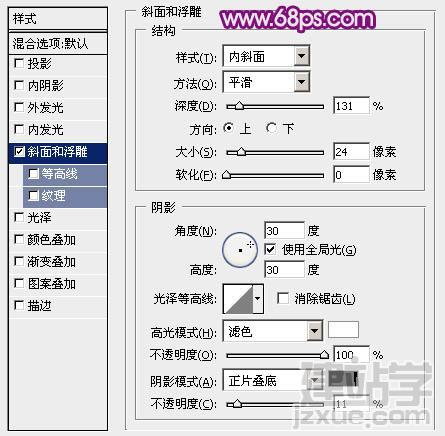445x436 pixels.
Task: Click the angle dial control
Action: 240,250
